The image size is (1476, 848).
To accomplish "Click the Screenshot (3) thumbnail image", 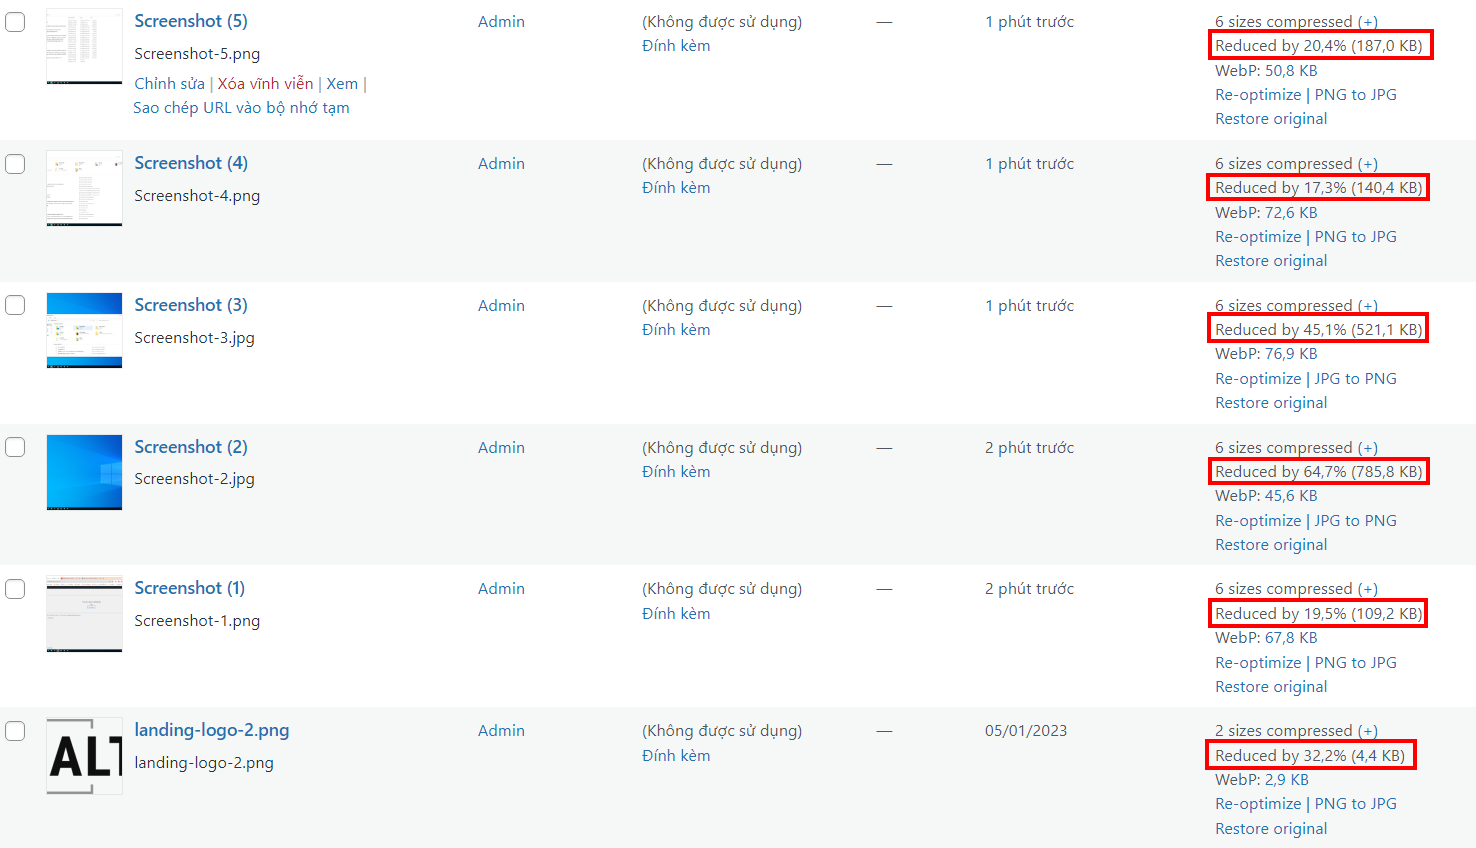I will [x=84, y=330].
